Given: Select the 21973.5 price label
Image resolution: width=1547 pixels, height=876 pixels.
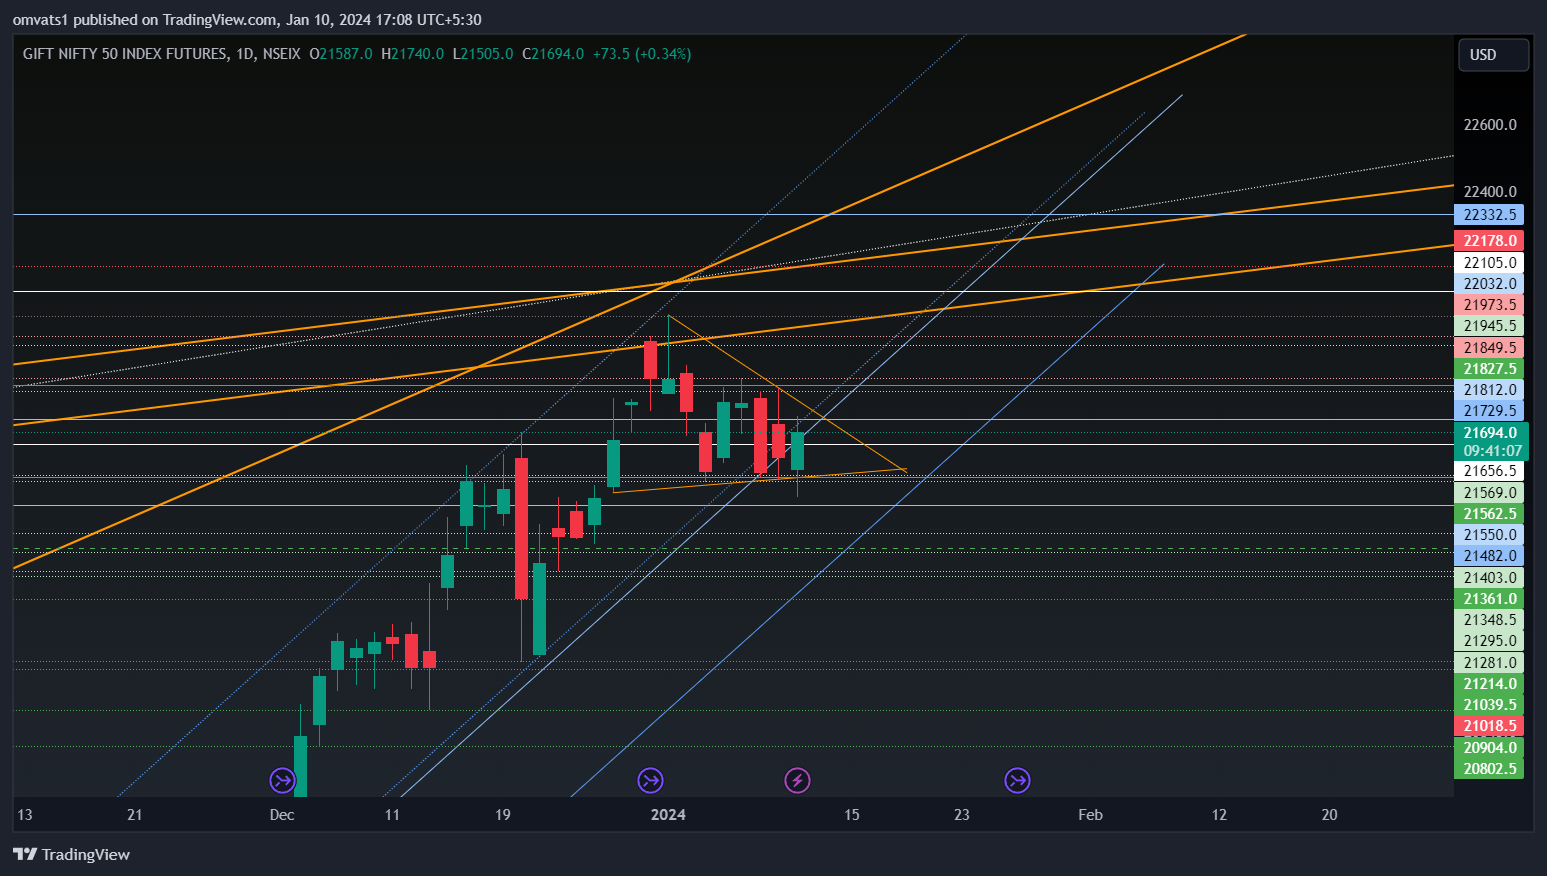Looking at the screenshot, I should [1489, 305].
